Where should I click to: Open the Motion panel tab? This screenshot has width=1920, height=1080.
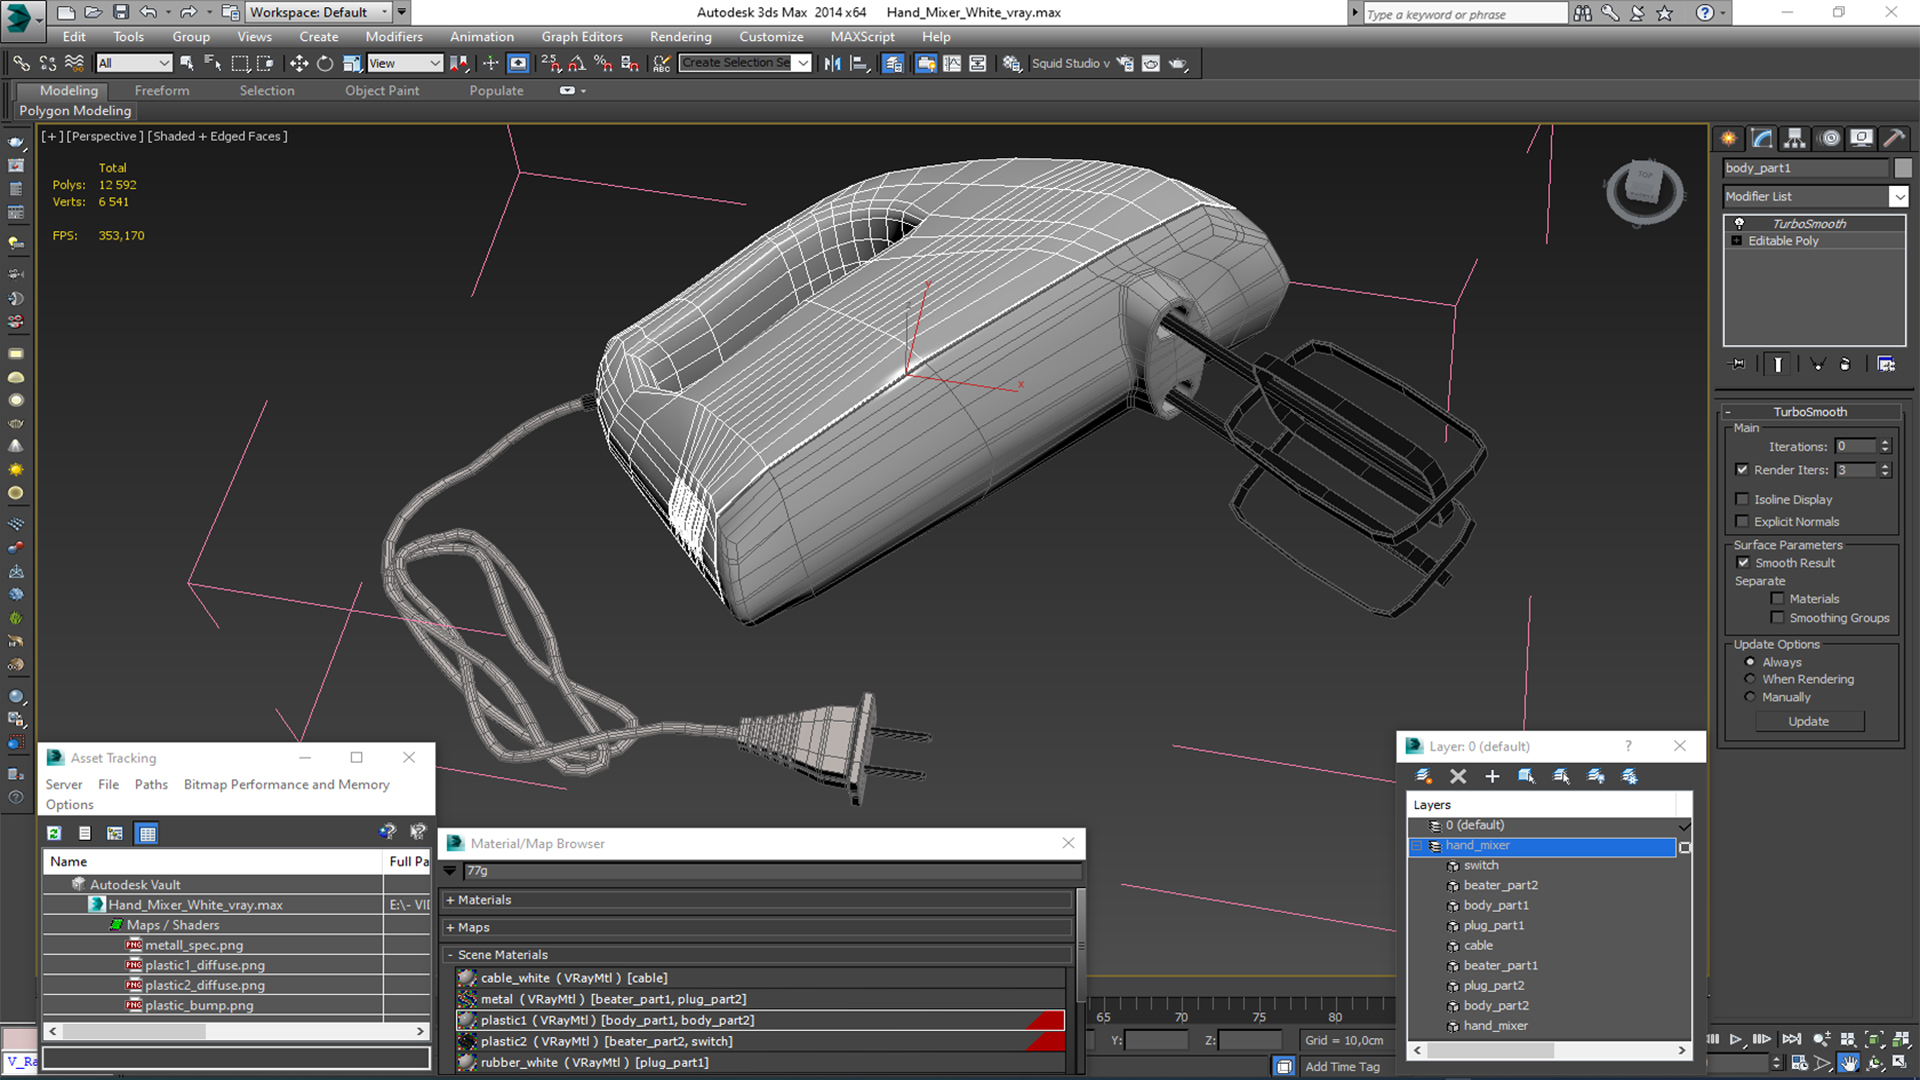(1829, 138)
